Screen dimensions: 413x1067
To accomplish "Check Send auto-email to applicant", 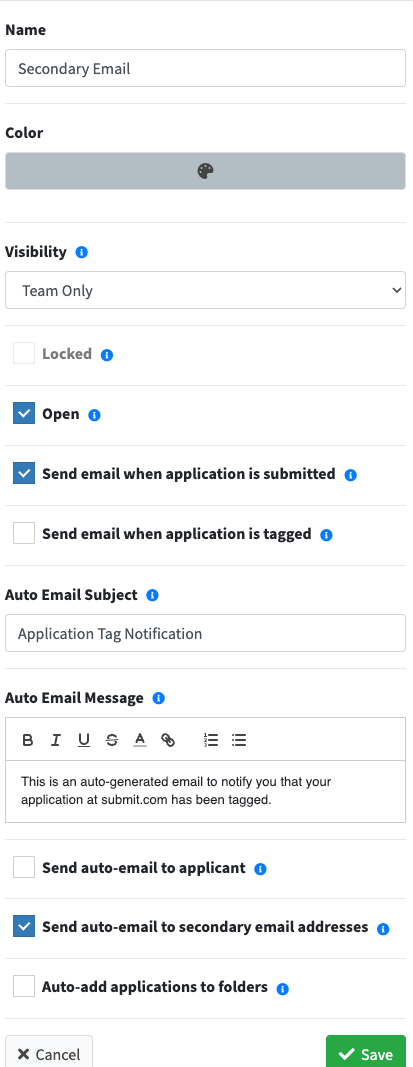I will tap(24, 867).
